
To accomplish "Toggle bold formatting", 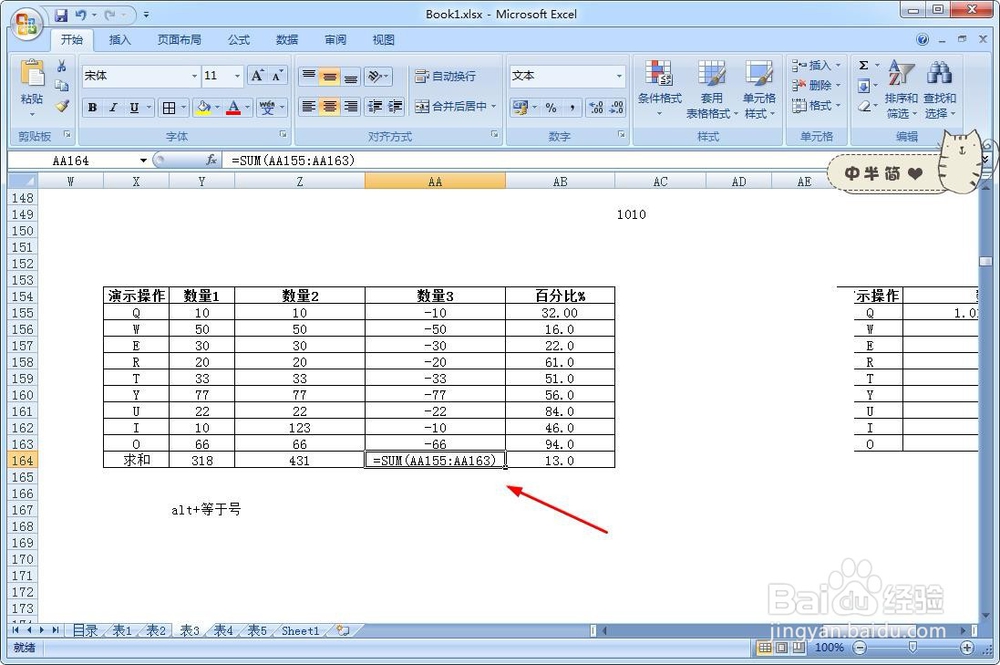I will click(x=92, y=105).
